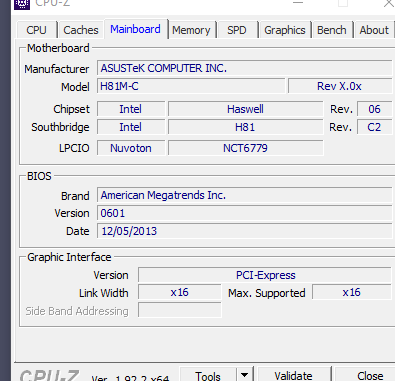The width and height of the screenshot is (395, 381).
Task: Select the Mainboard tab
Action: click(x=135, y=29)
